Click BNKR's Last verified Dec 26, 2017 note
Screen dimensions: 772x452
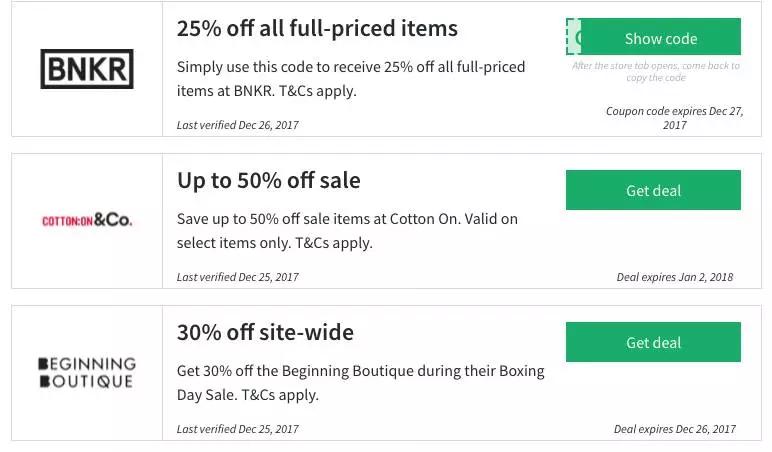(237, 126)
